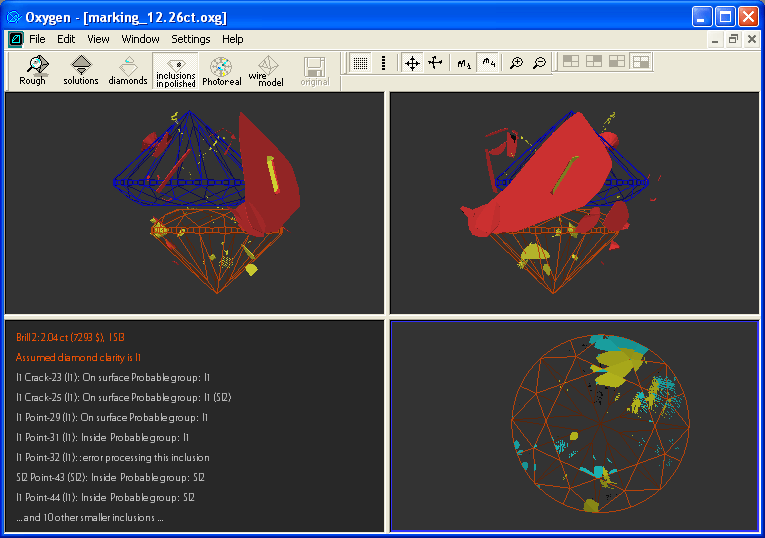Screen dimensions: 765x538
Task: Select the four-arrow move tool icon
Action: pos(412,63)
